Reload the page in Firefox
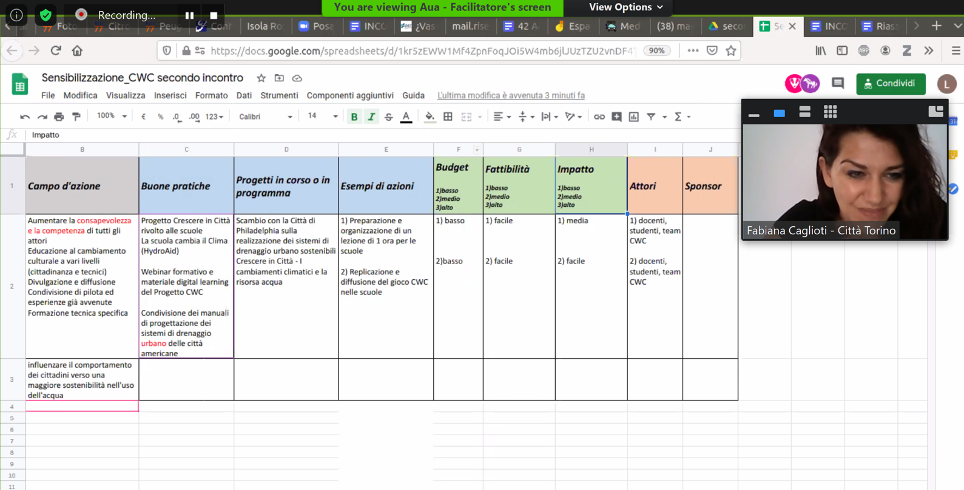The width and height of the screenshot is (964, 490). 56,50
